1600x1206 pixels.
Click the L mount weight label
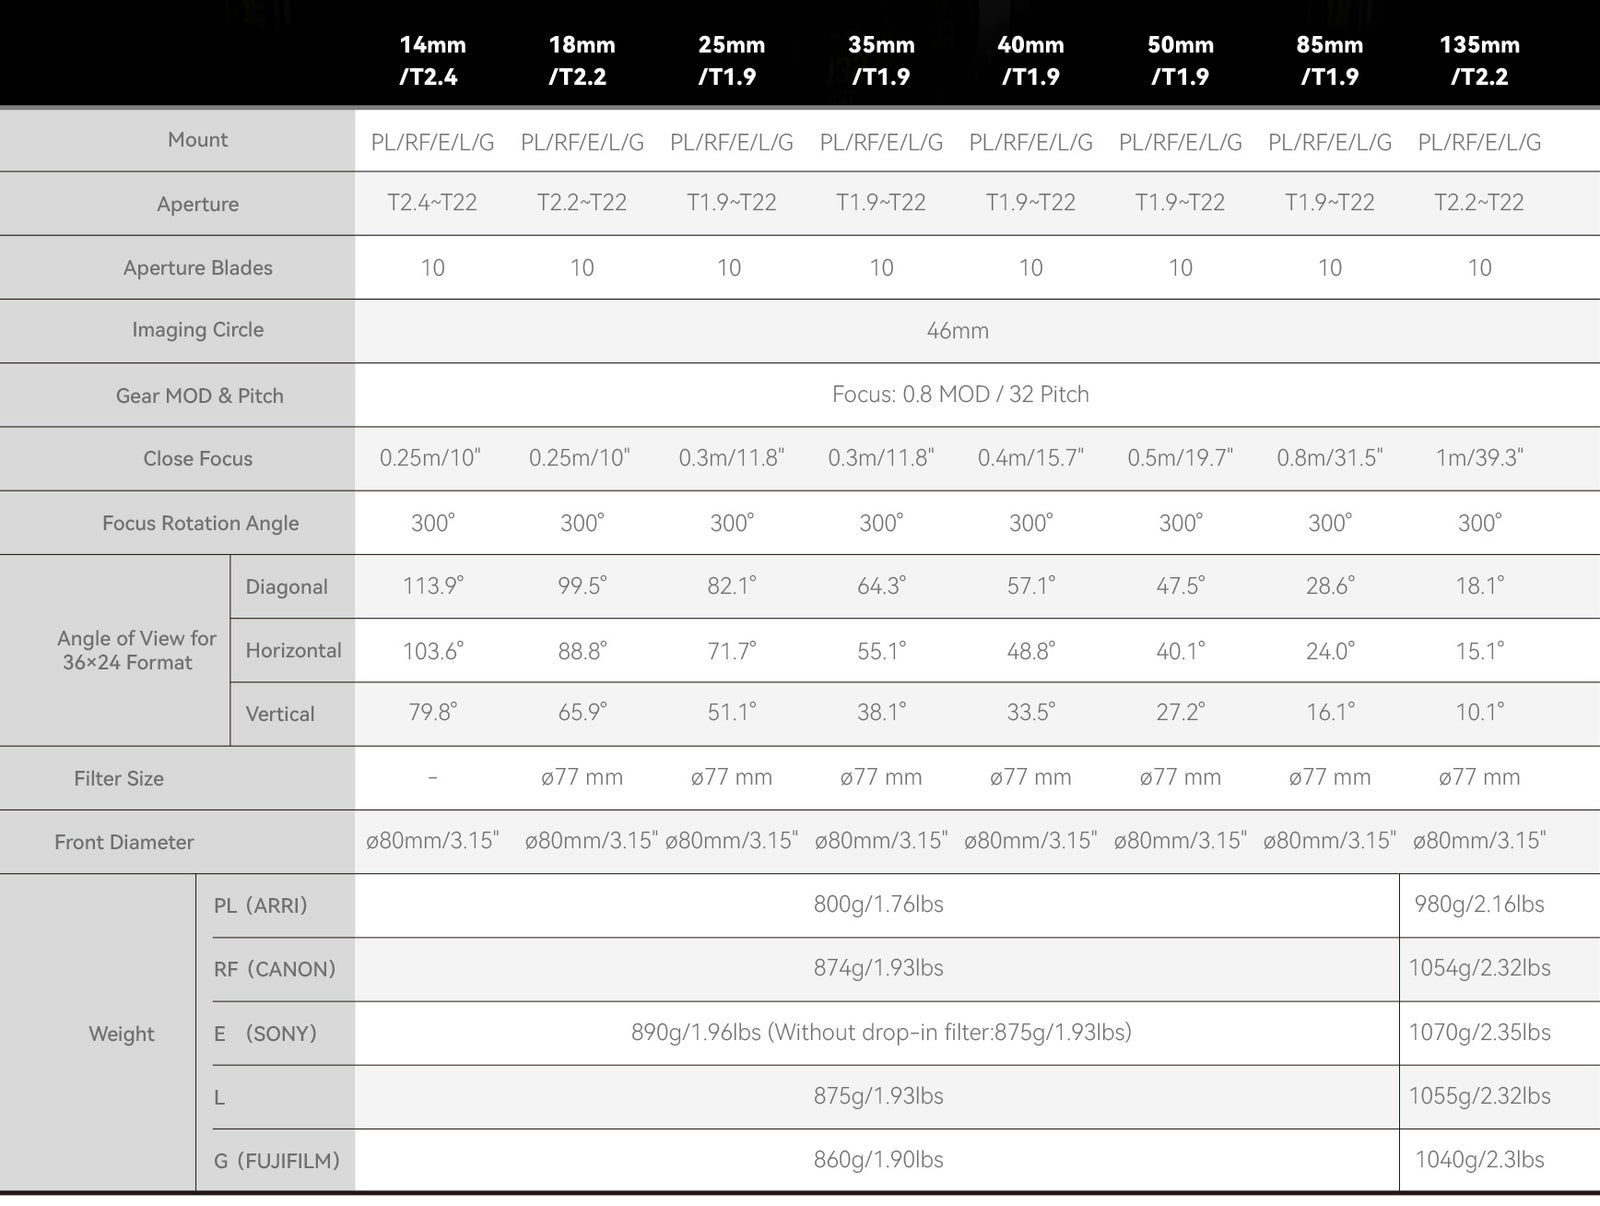coord(219,1098)
